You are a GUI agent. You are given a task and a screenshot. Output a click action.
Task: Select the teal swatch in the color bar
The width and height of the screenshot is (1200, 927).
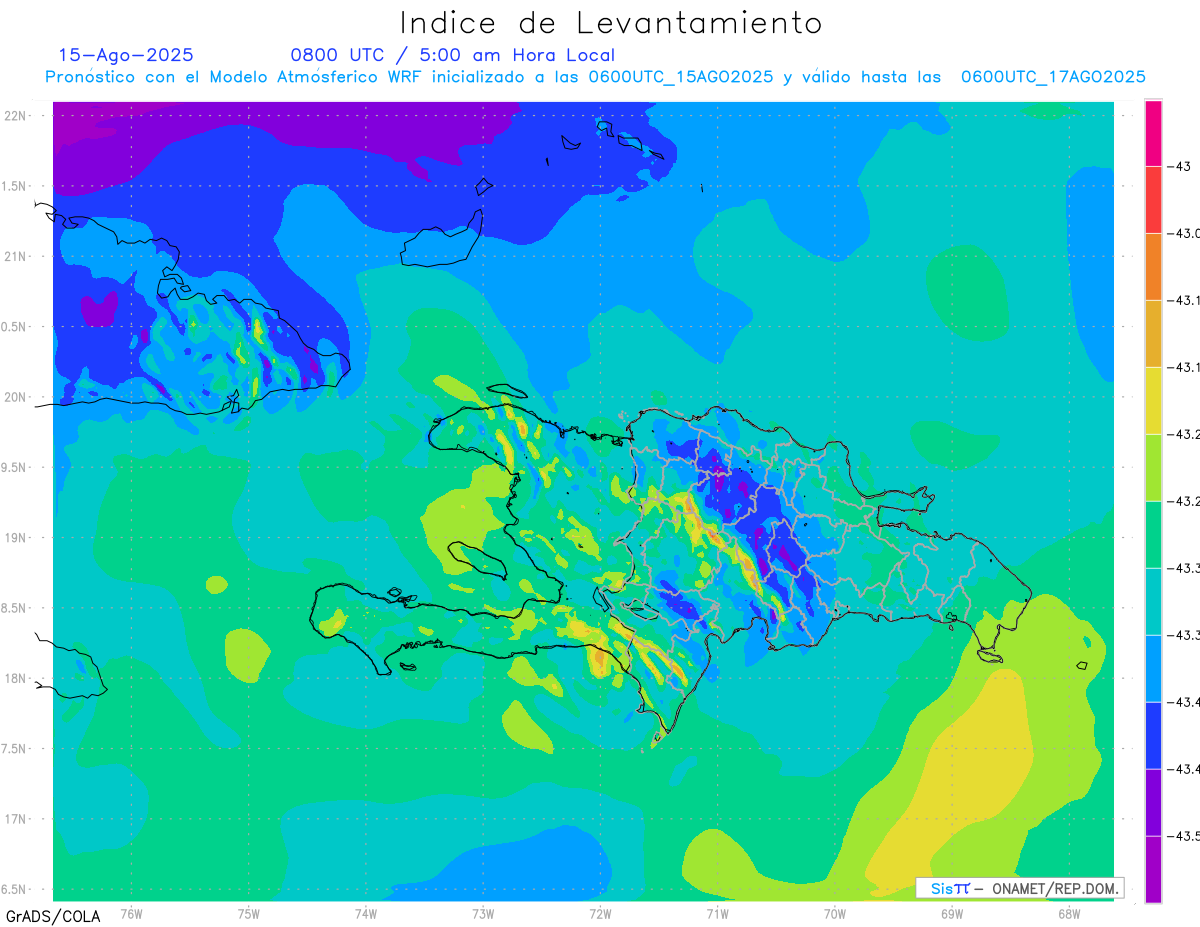coord(1153,601)
